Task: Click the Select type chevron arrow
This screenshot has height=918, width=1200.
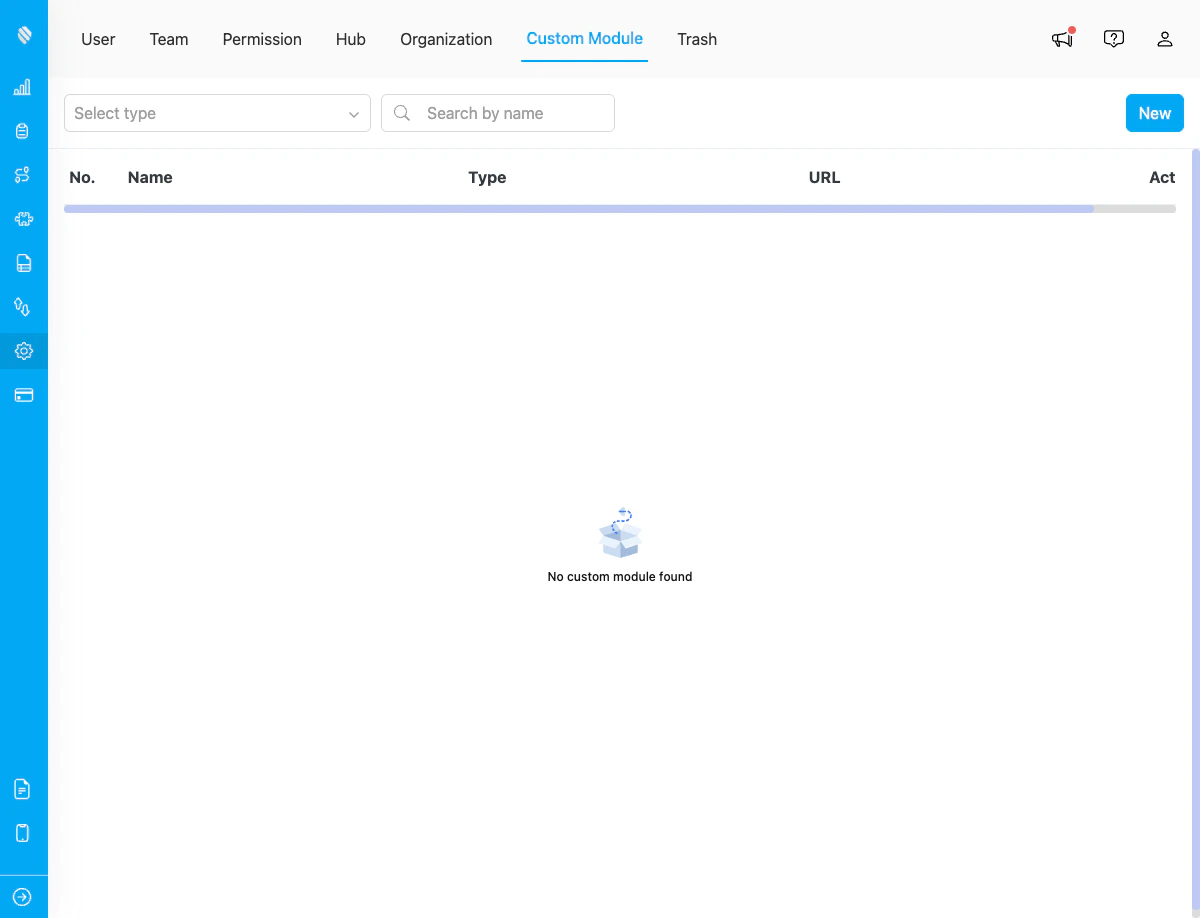Action: [354, 114]
